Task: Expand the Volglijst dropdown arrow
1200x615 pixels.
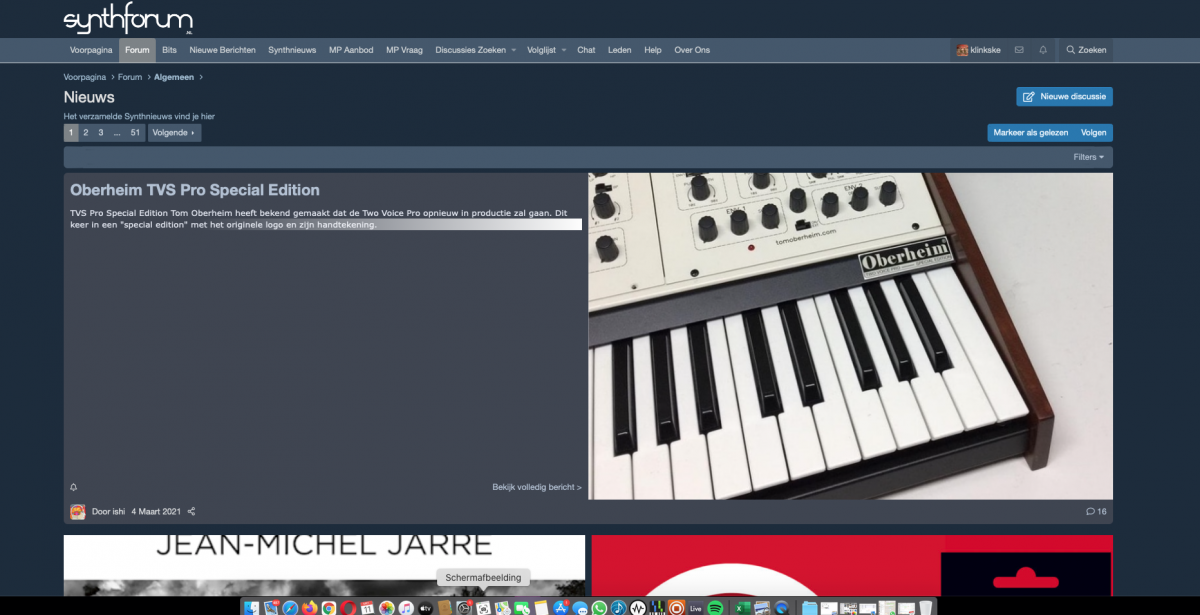Action: coord(564,50)
